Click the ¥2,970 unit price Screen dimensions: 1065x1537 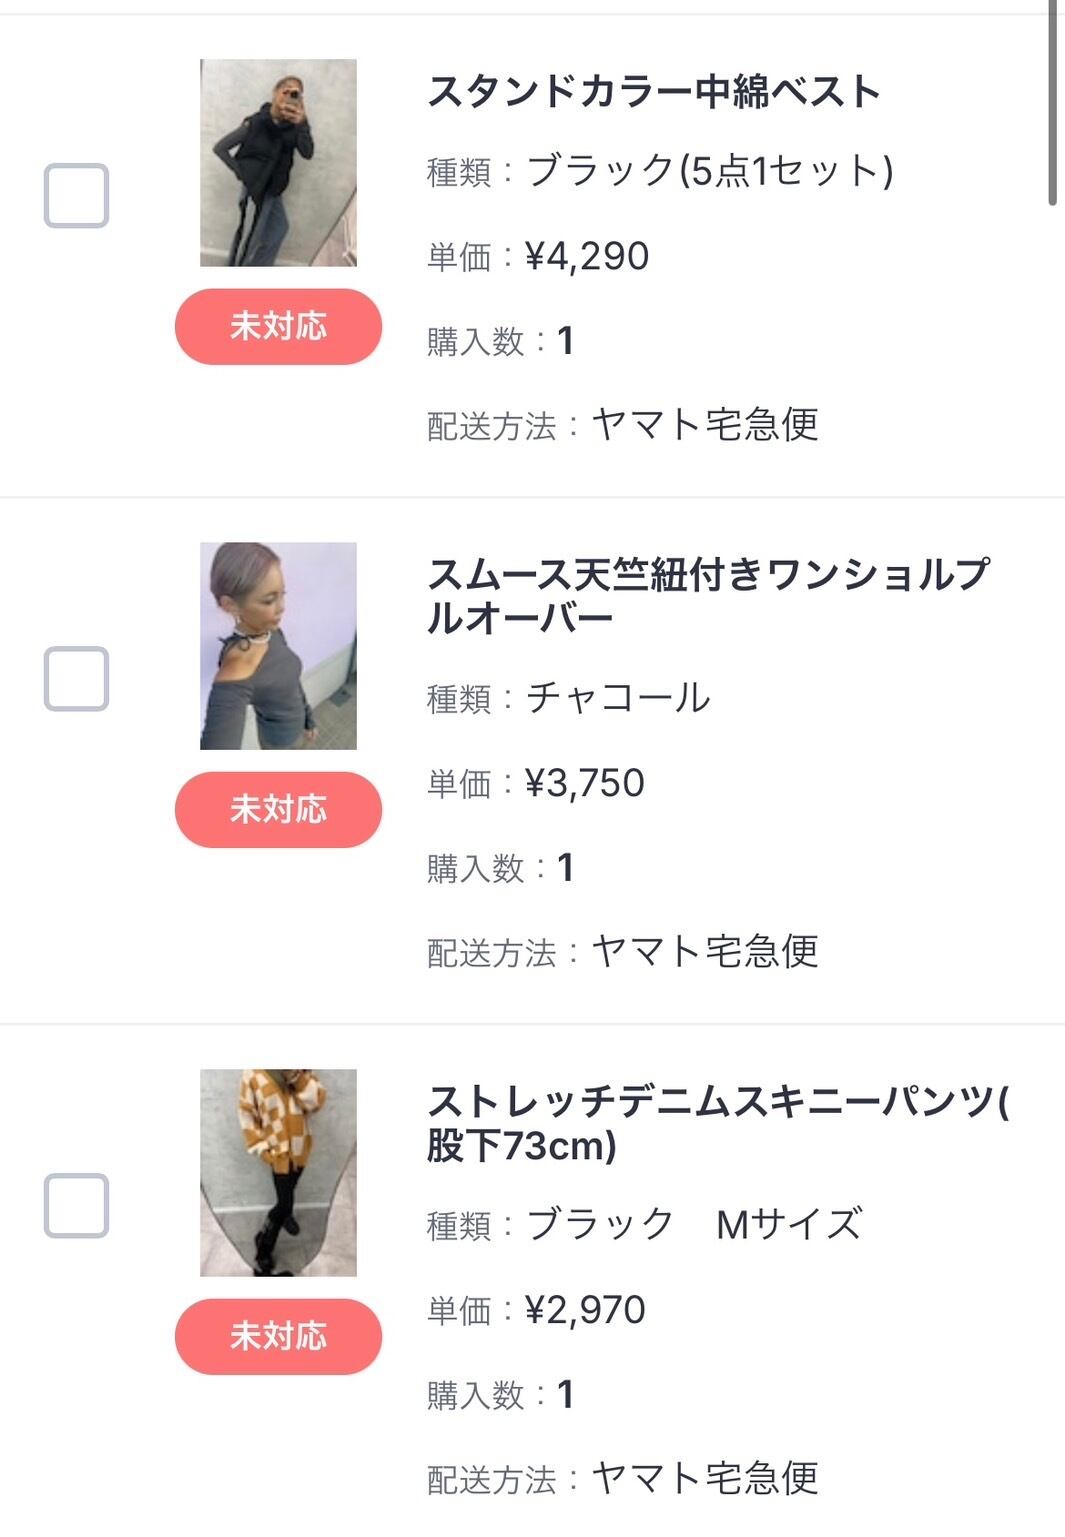(585, 1311)
